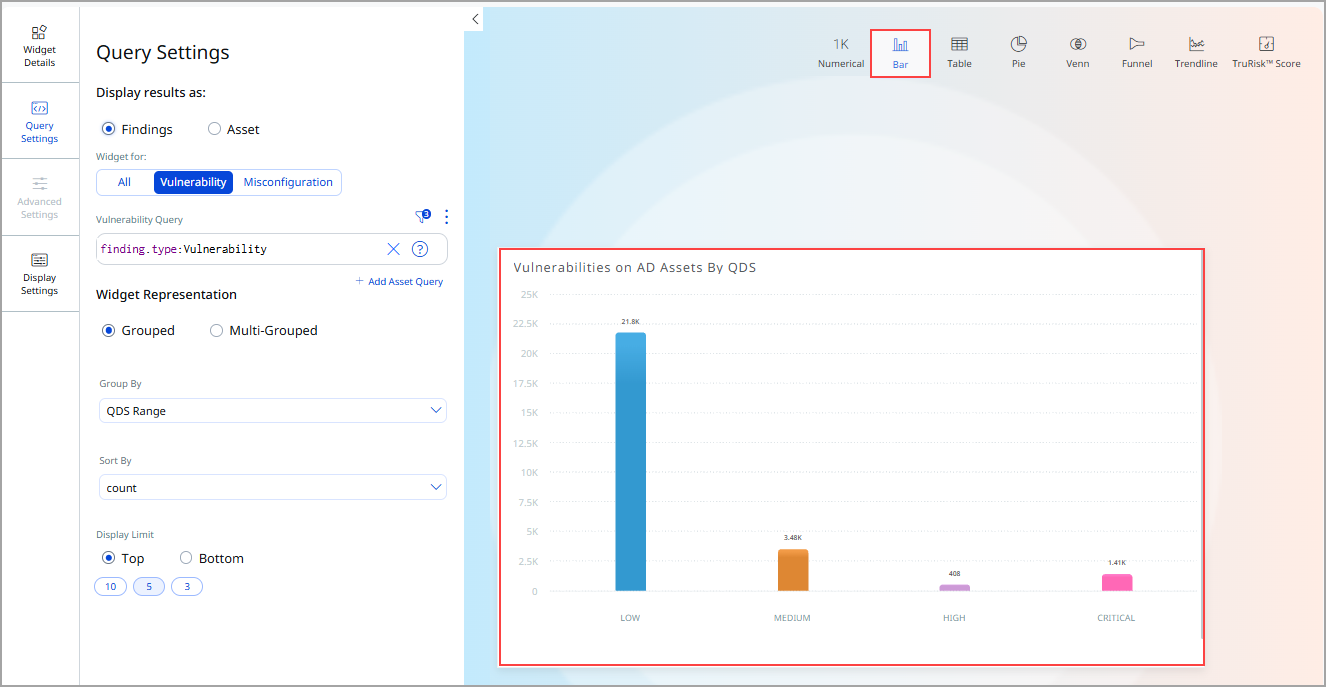This screenshot has width=1326, height=687.
Task: Click the Add Asset Query link
Action: 399,282
